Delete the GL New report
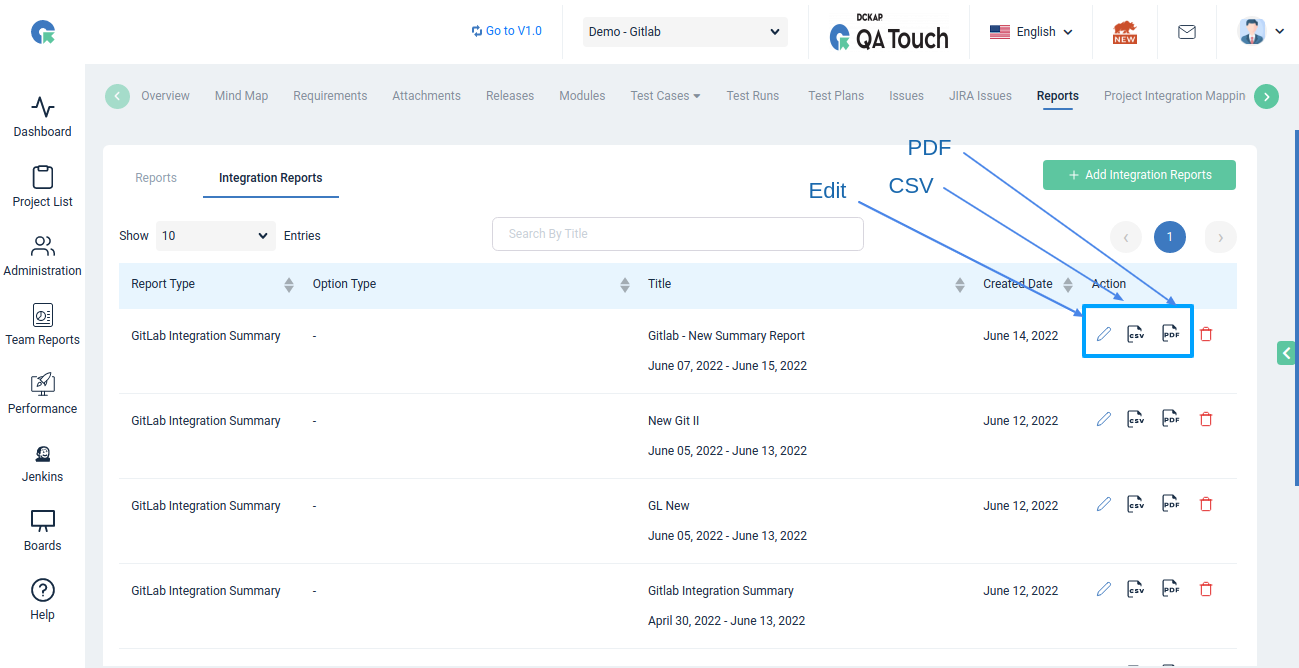Image resolution: width=1299 pixels, height=668 pixels. (x=1206, y=504)
